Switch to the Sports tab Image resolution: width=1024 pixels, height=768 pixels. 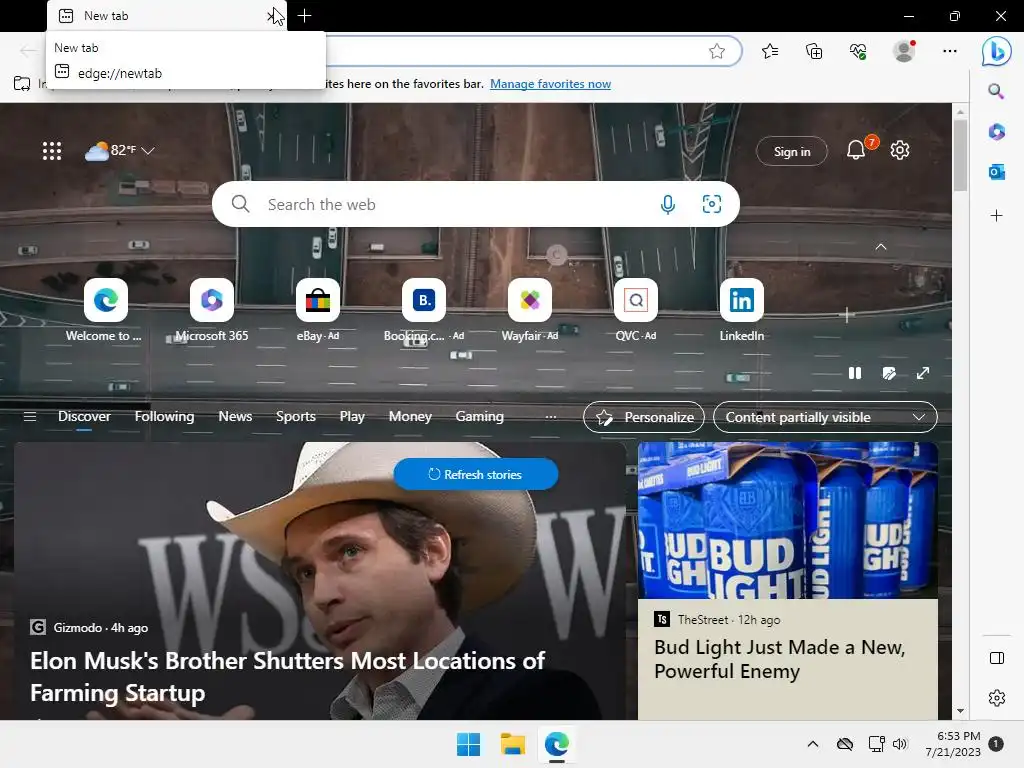pyautogui.click(x=296, y=417)
